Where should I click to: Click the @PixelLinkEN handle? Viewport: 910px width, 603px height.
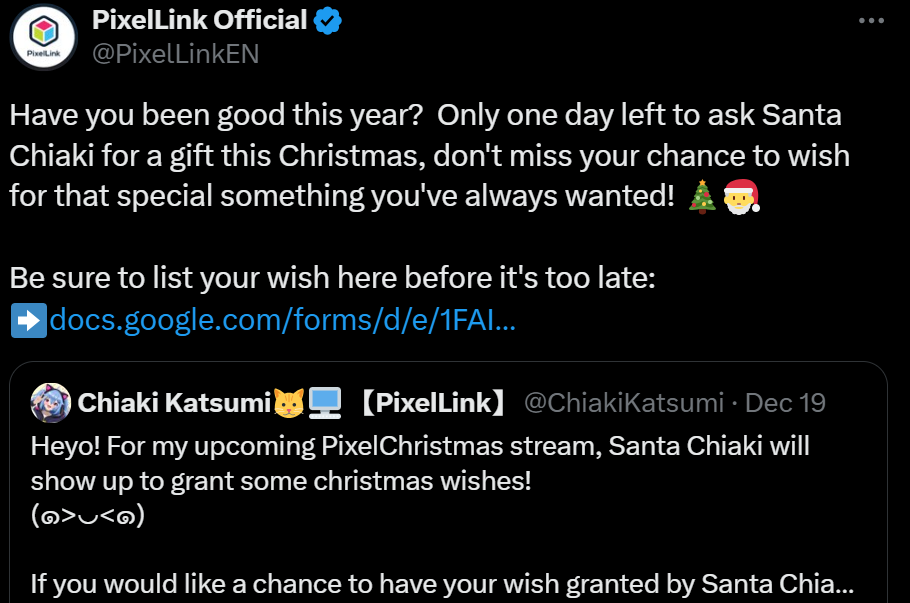pos(175,54)
